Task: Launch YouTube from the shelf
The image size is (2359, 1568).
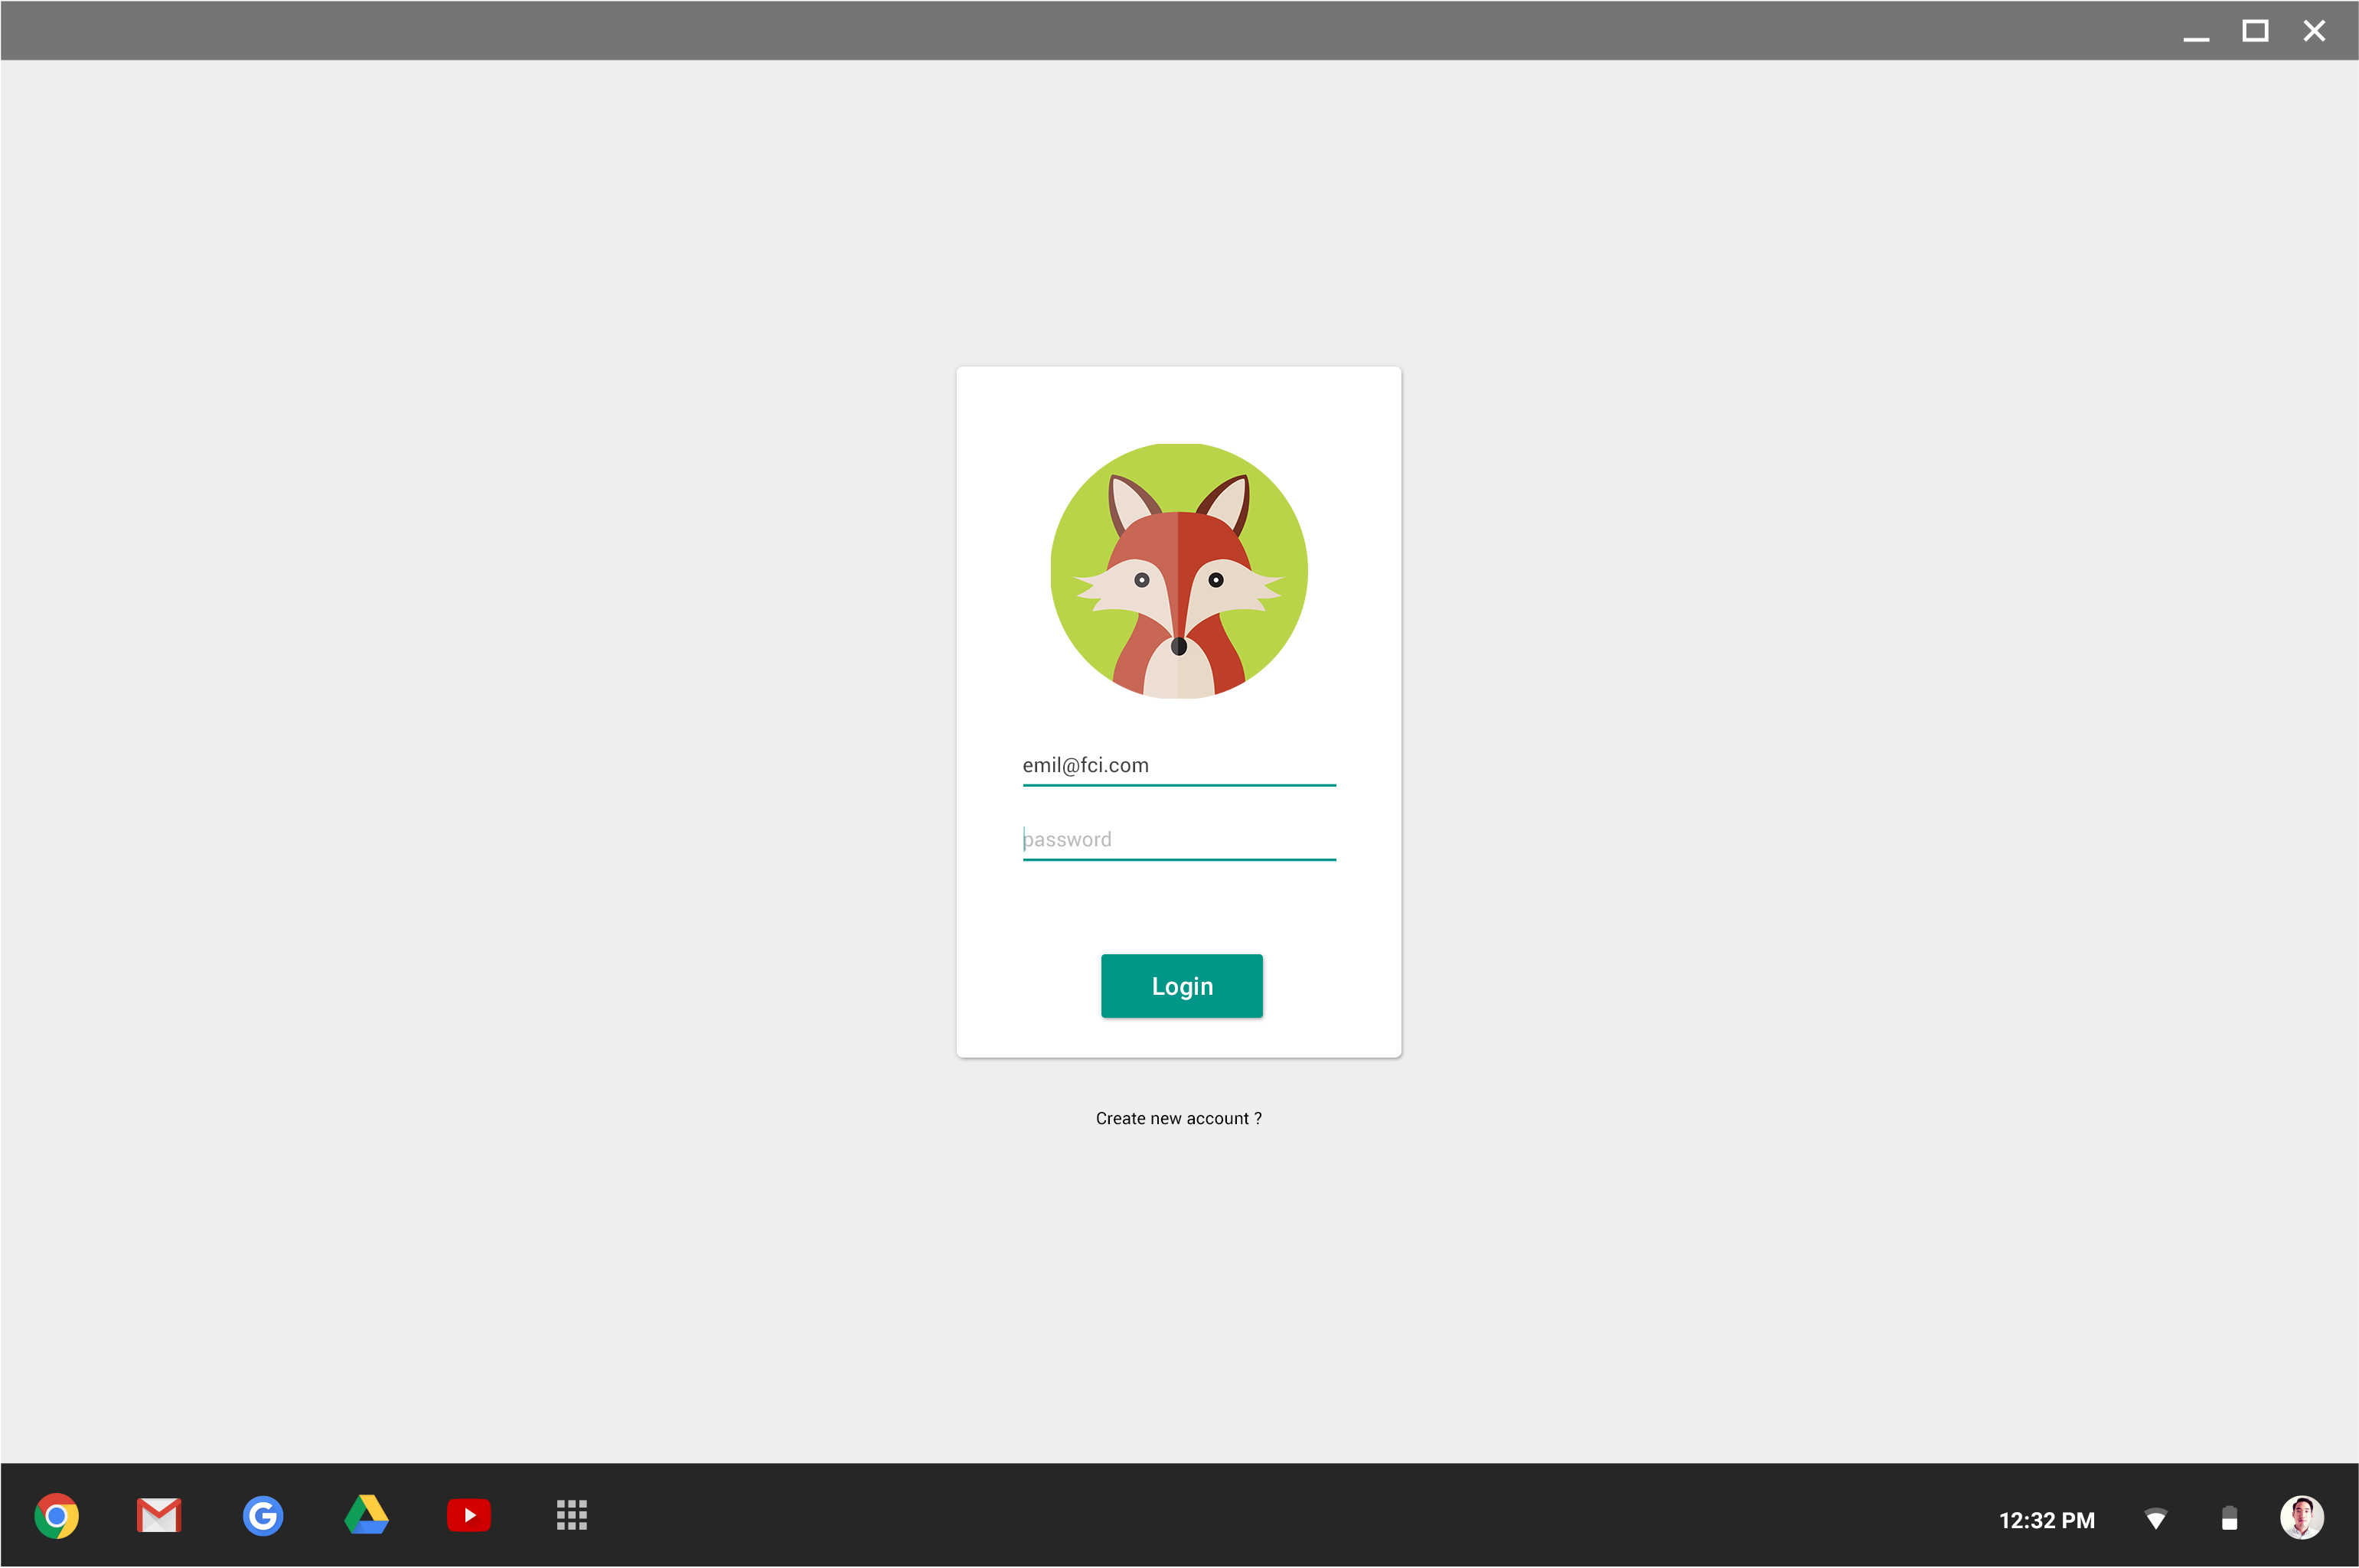Action: (469, 1516)
